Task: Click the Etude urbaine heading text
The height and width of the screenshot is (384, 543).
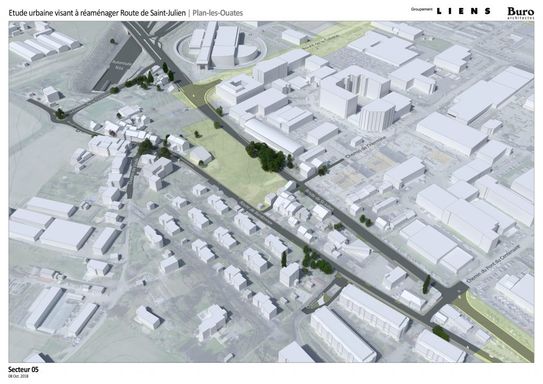Action: (x=97, y=13)
